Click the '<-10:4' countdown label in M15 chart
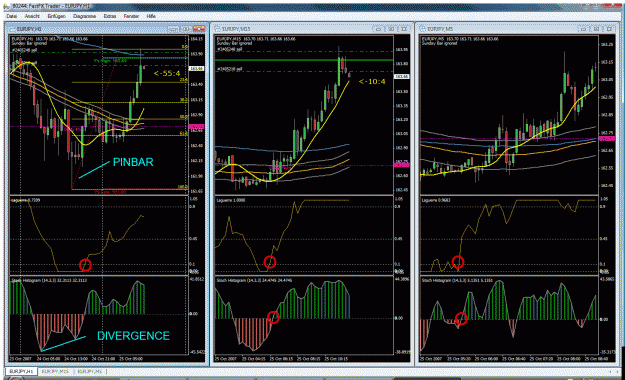625x380 pixels. point(372,82)
